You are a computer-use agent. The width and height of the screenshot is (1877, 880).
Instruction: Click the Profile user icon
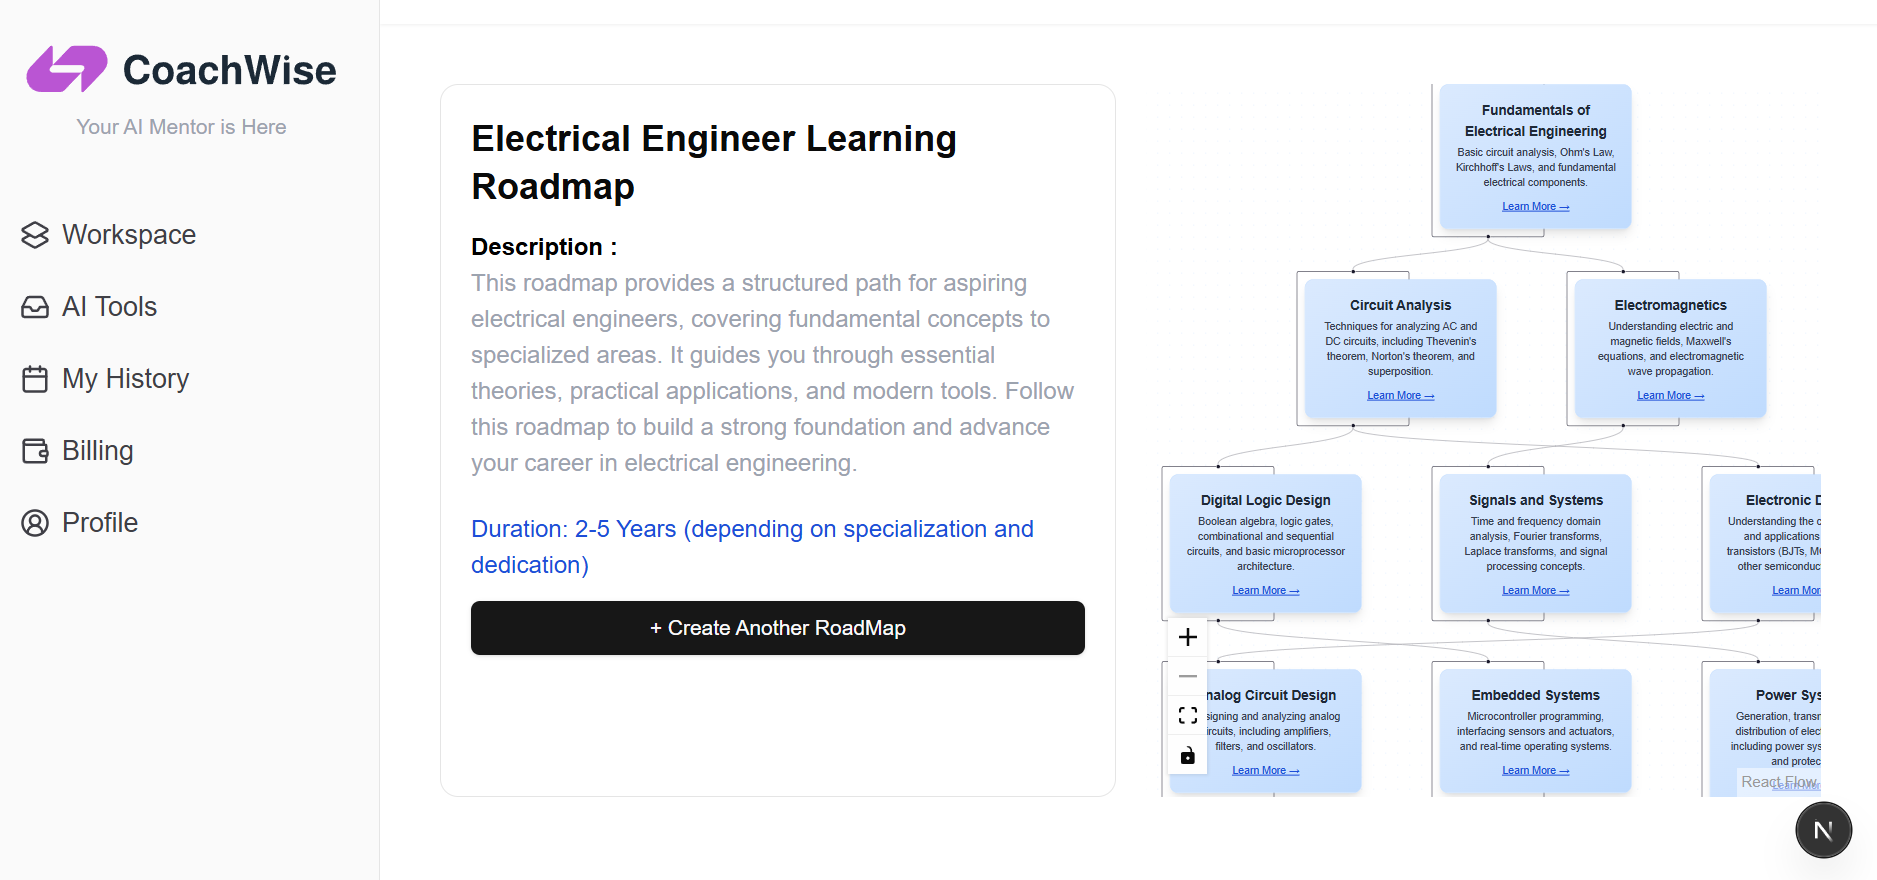[x=35, y=523]
